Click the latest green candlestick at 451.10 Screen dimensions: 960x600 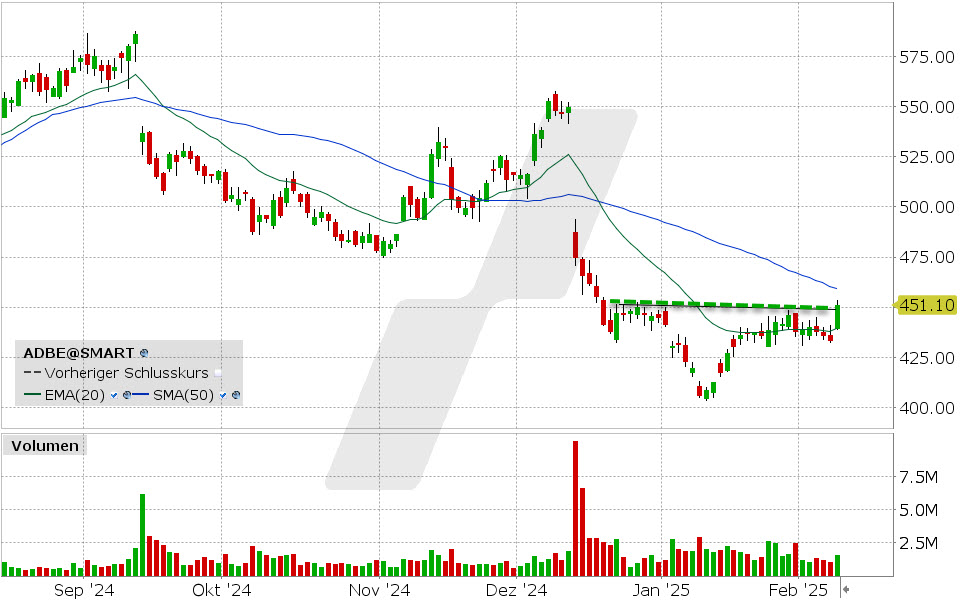(x=838, y=317)
